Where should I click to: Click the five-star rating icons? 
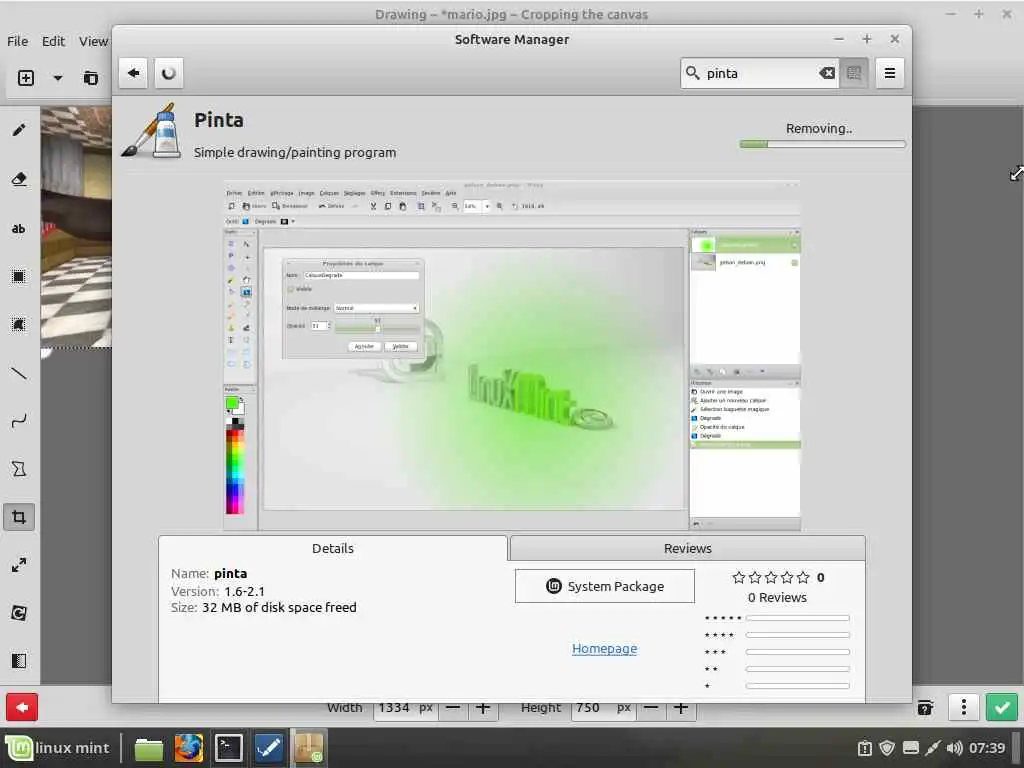(771, 577)
